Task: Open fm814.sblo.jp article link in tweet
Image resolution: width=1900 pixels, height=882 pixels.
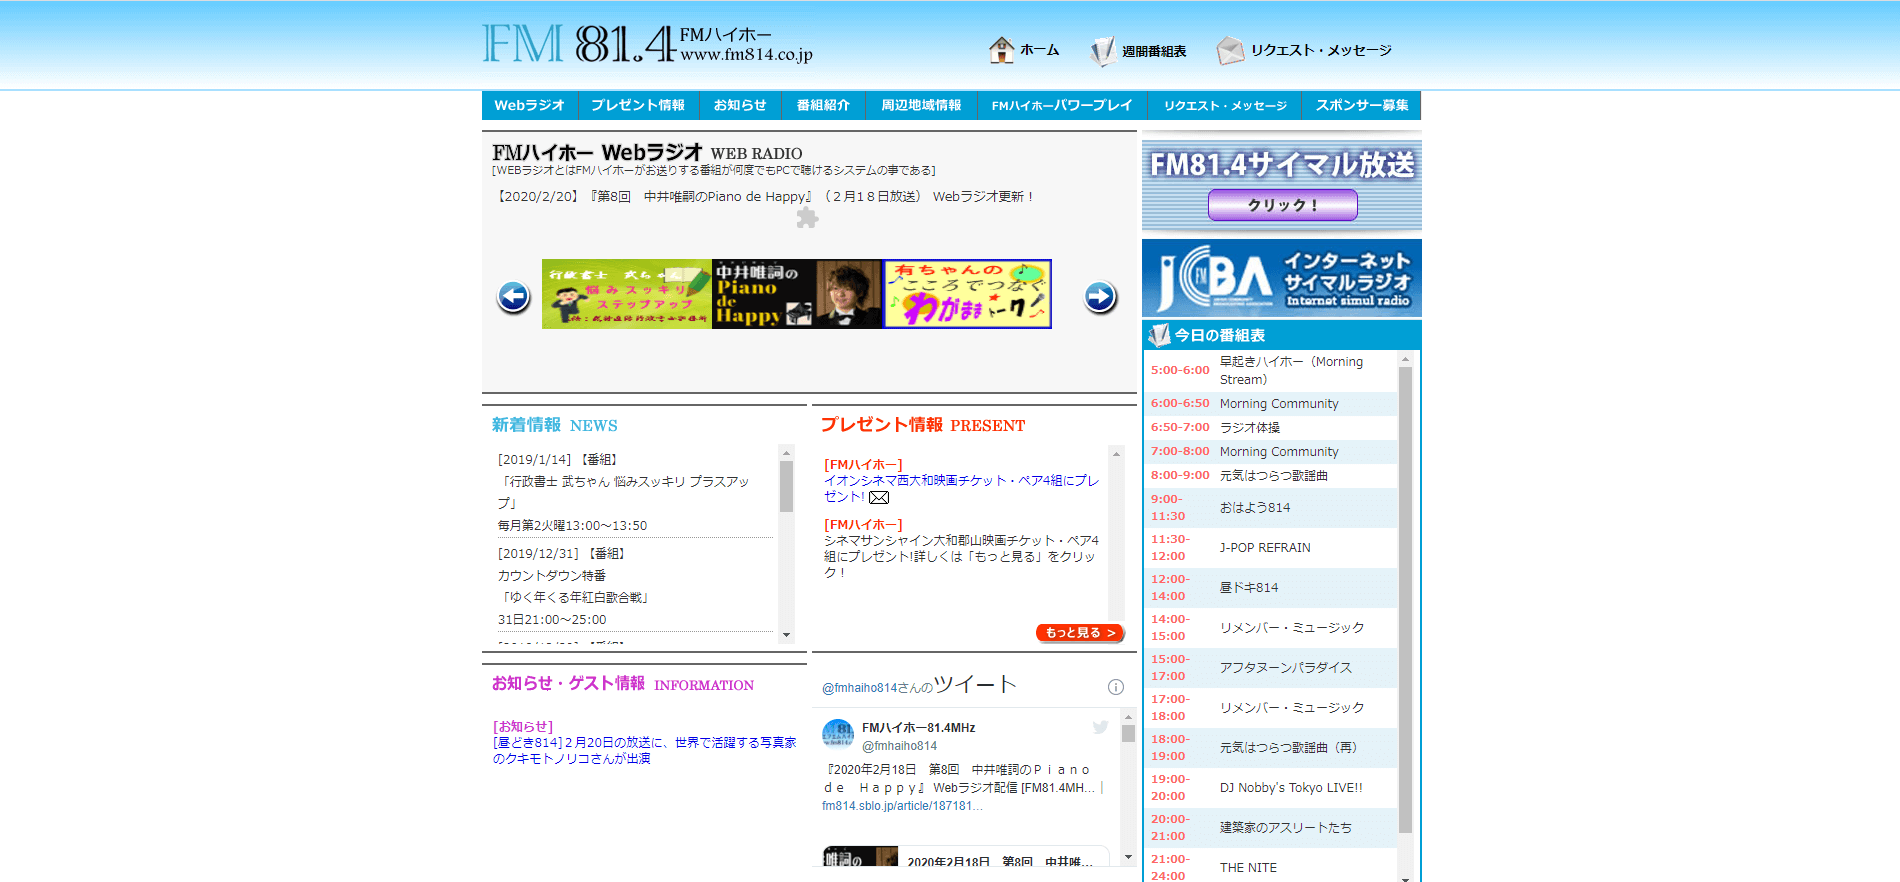Action: click(902, 806)
